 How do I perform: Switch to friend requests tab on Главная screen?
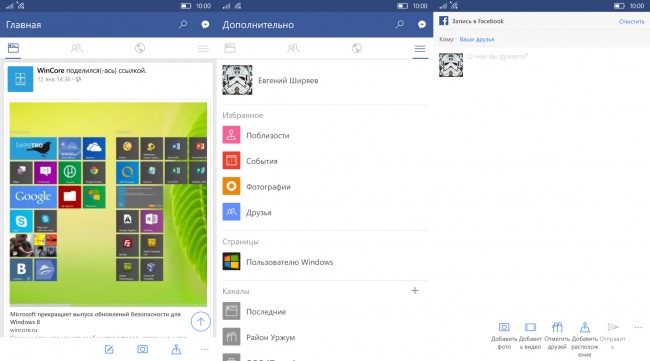pos(77,48)
